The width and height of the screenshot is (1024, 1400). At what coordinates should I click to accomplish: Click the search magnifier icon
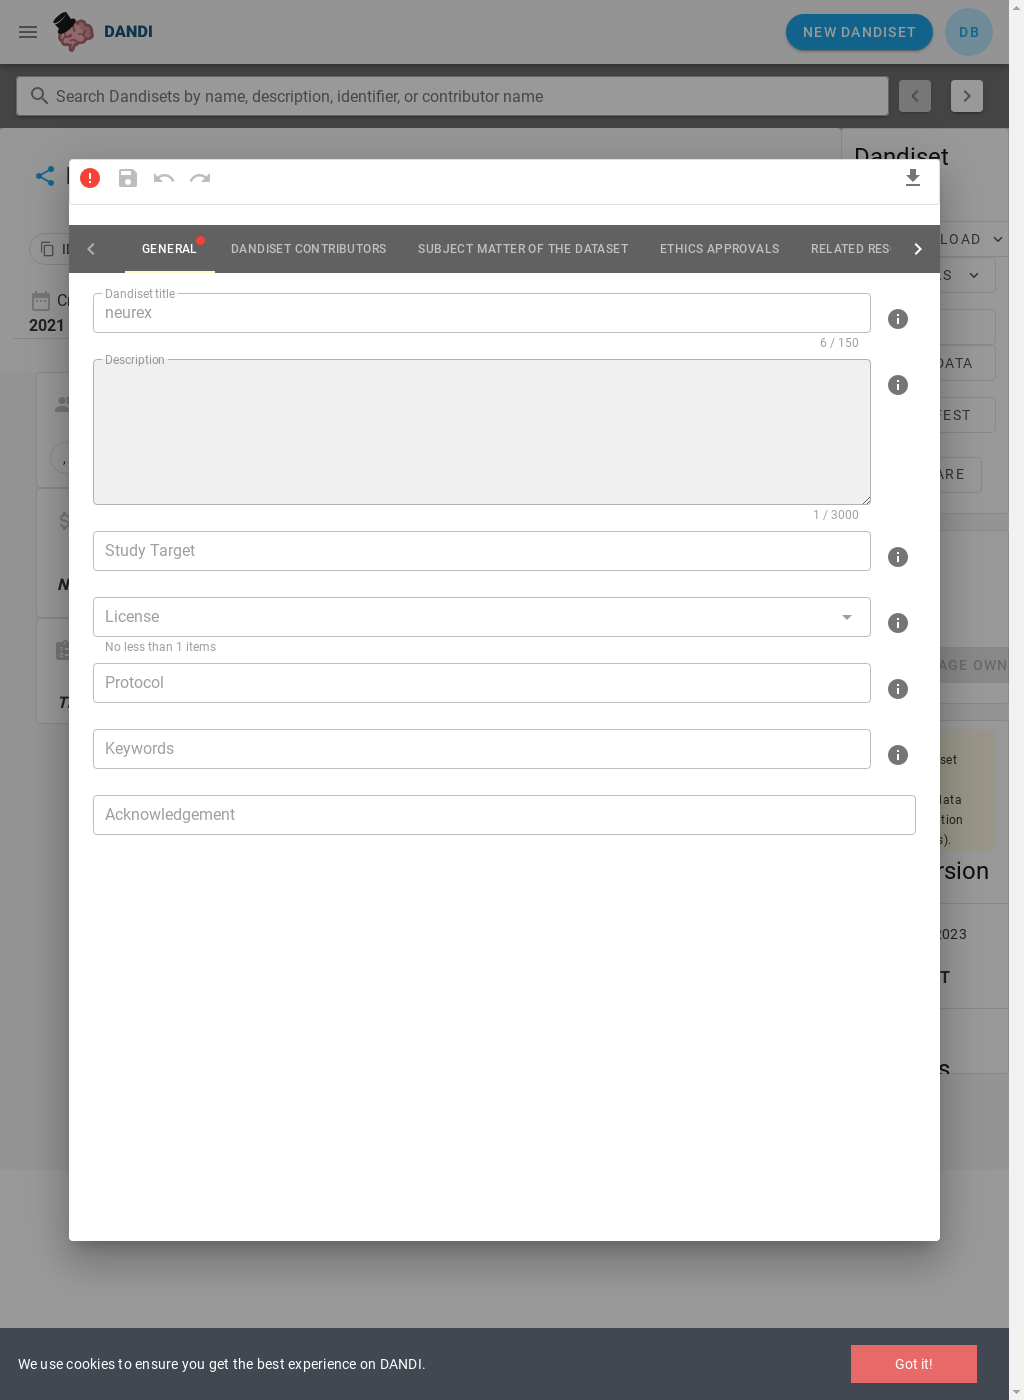(x=39, y=96)
